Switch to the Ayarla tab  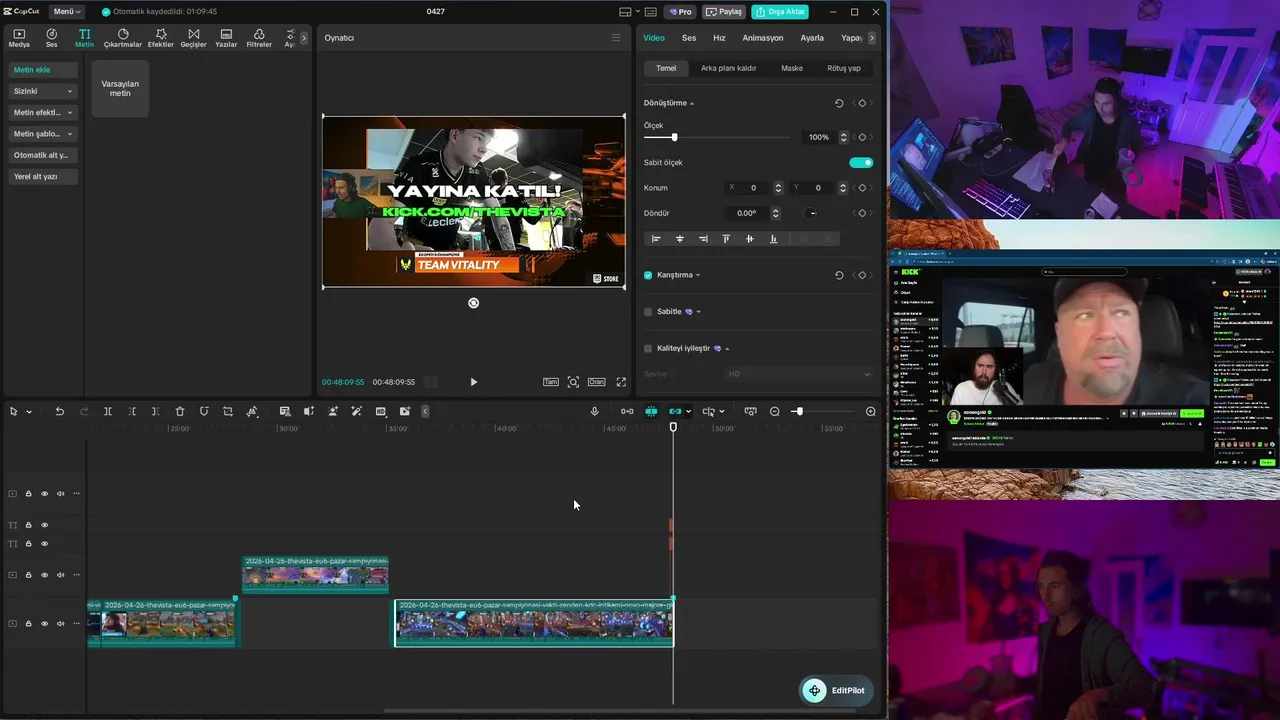coord(812,38)
